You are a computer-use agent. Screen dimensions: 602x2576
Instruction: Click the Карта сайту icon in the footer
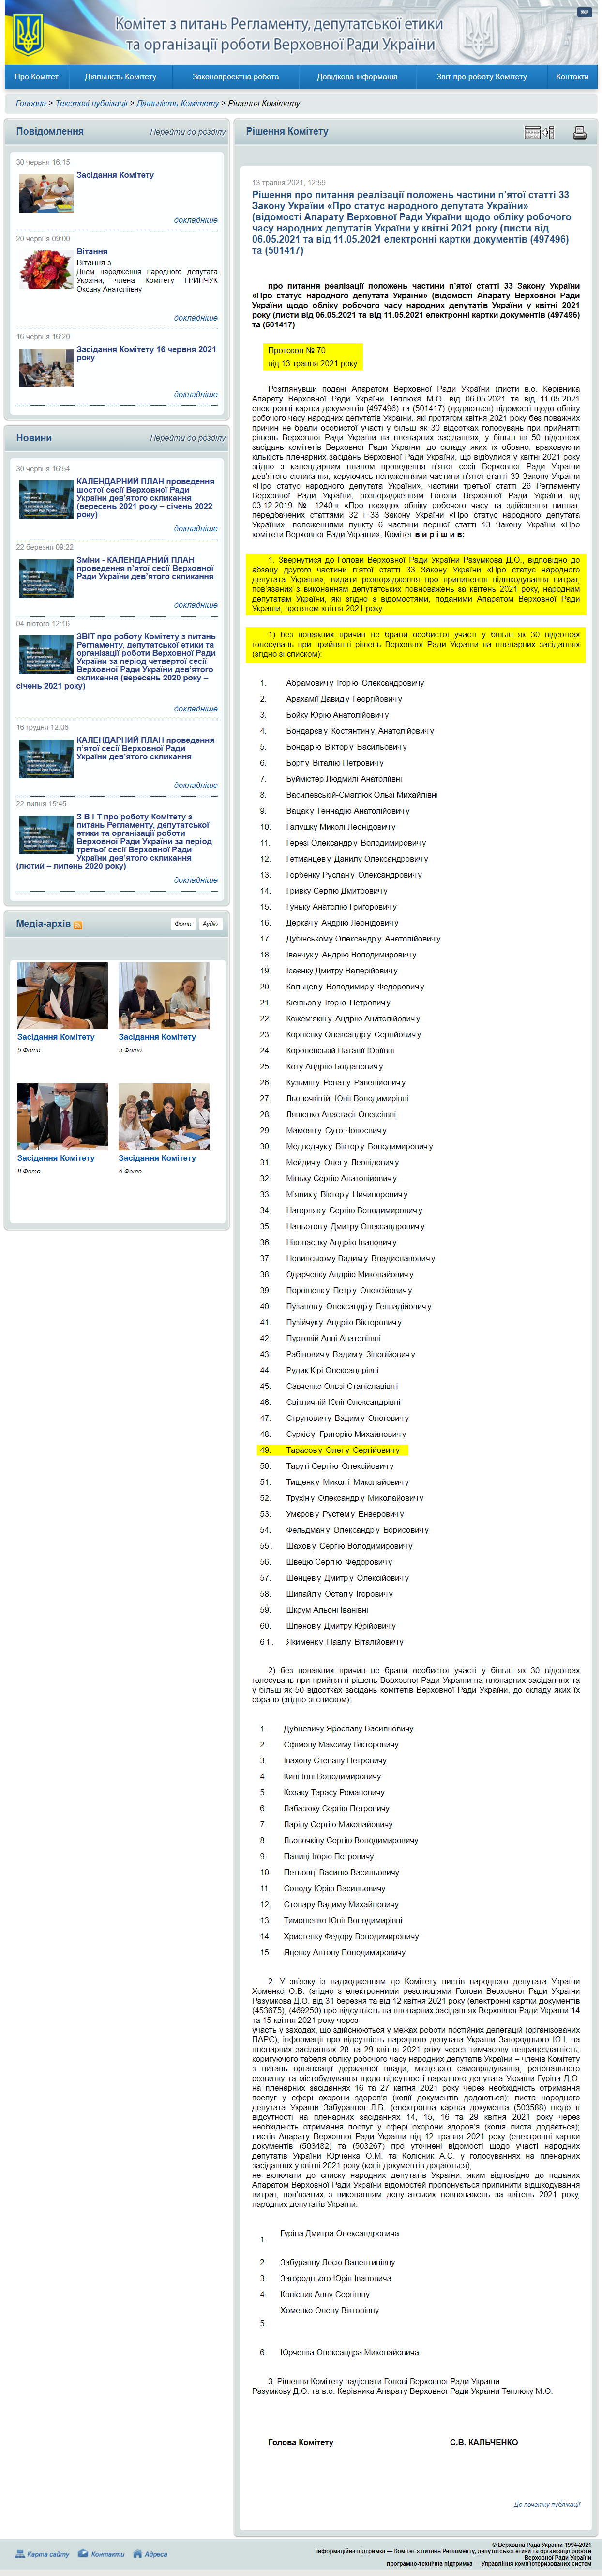pos(20,2553)
